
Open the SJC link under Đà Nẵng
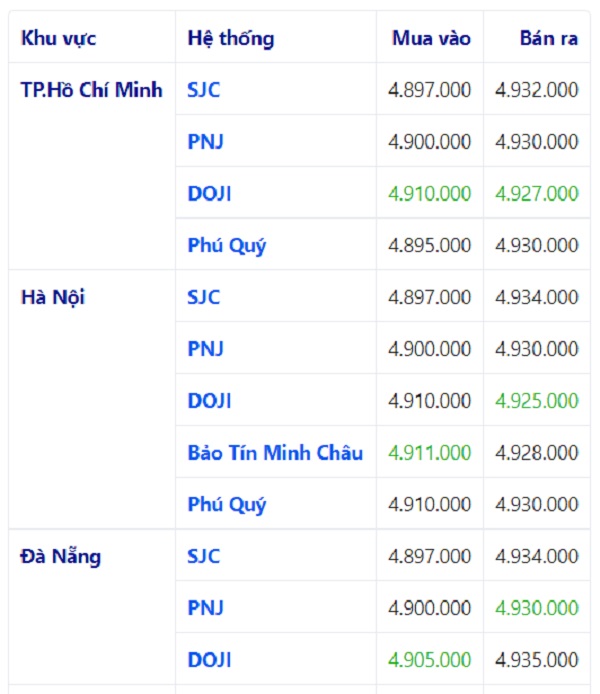coord(204,557)
